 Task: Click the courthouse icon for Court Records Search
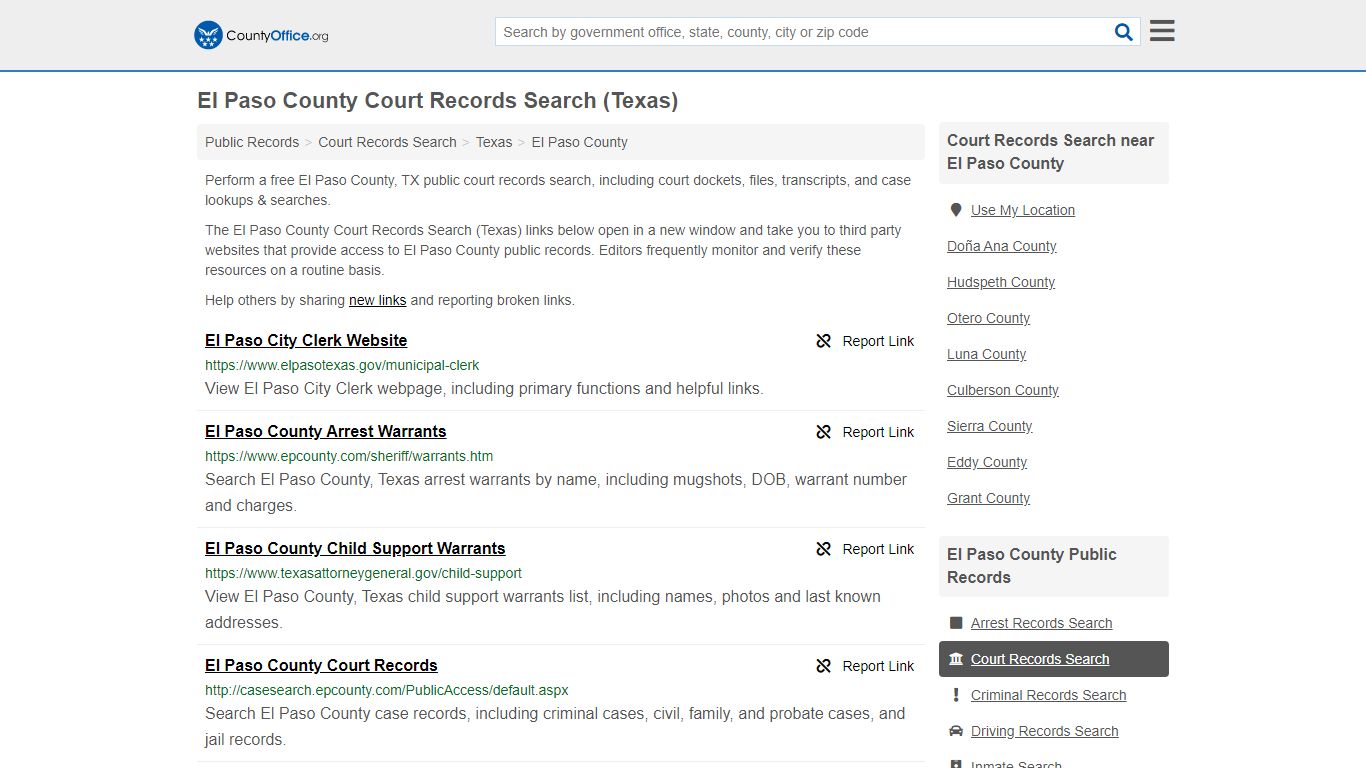point(956,659)
